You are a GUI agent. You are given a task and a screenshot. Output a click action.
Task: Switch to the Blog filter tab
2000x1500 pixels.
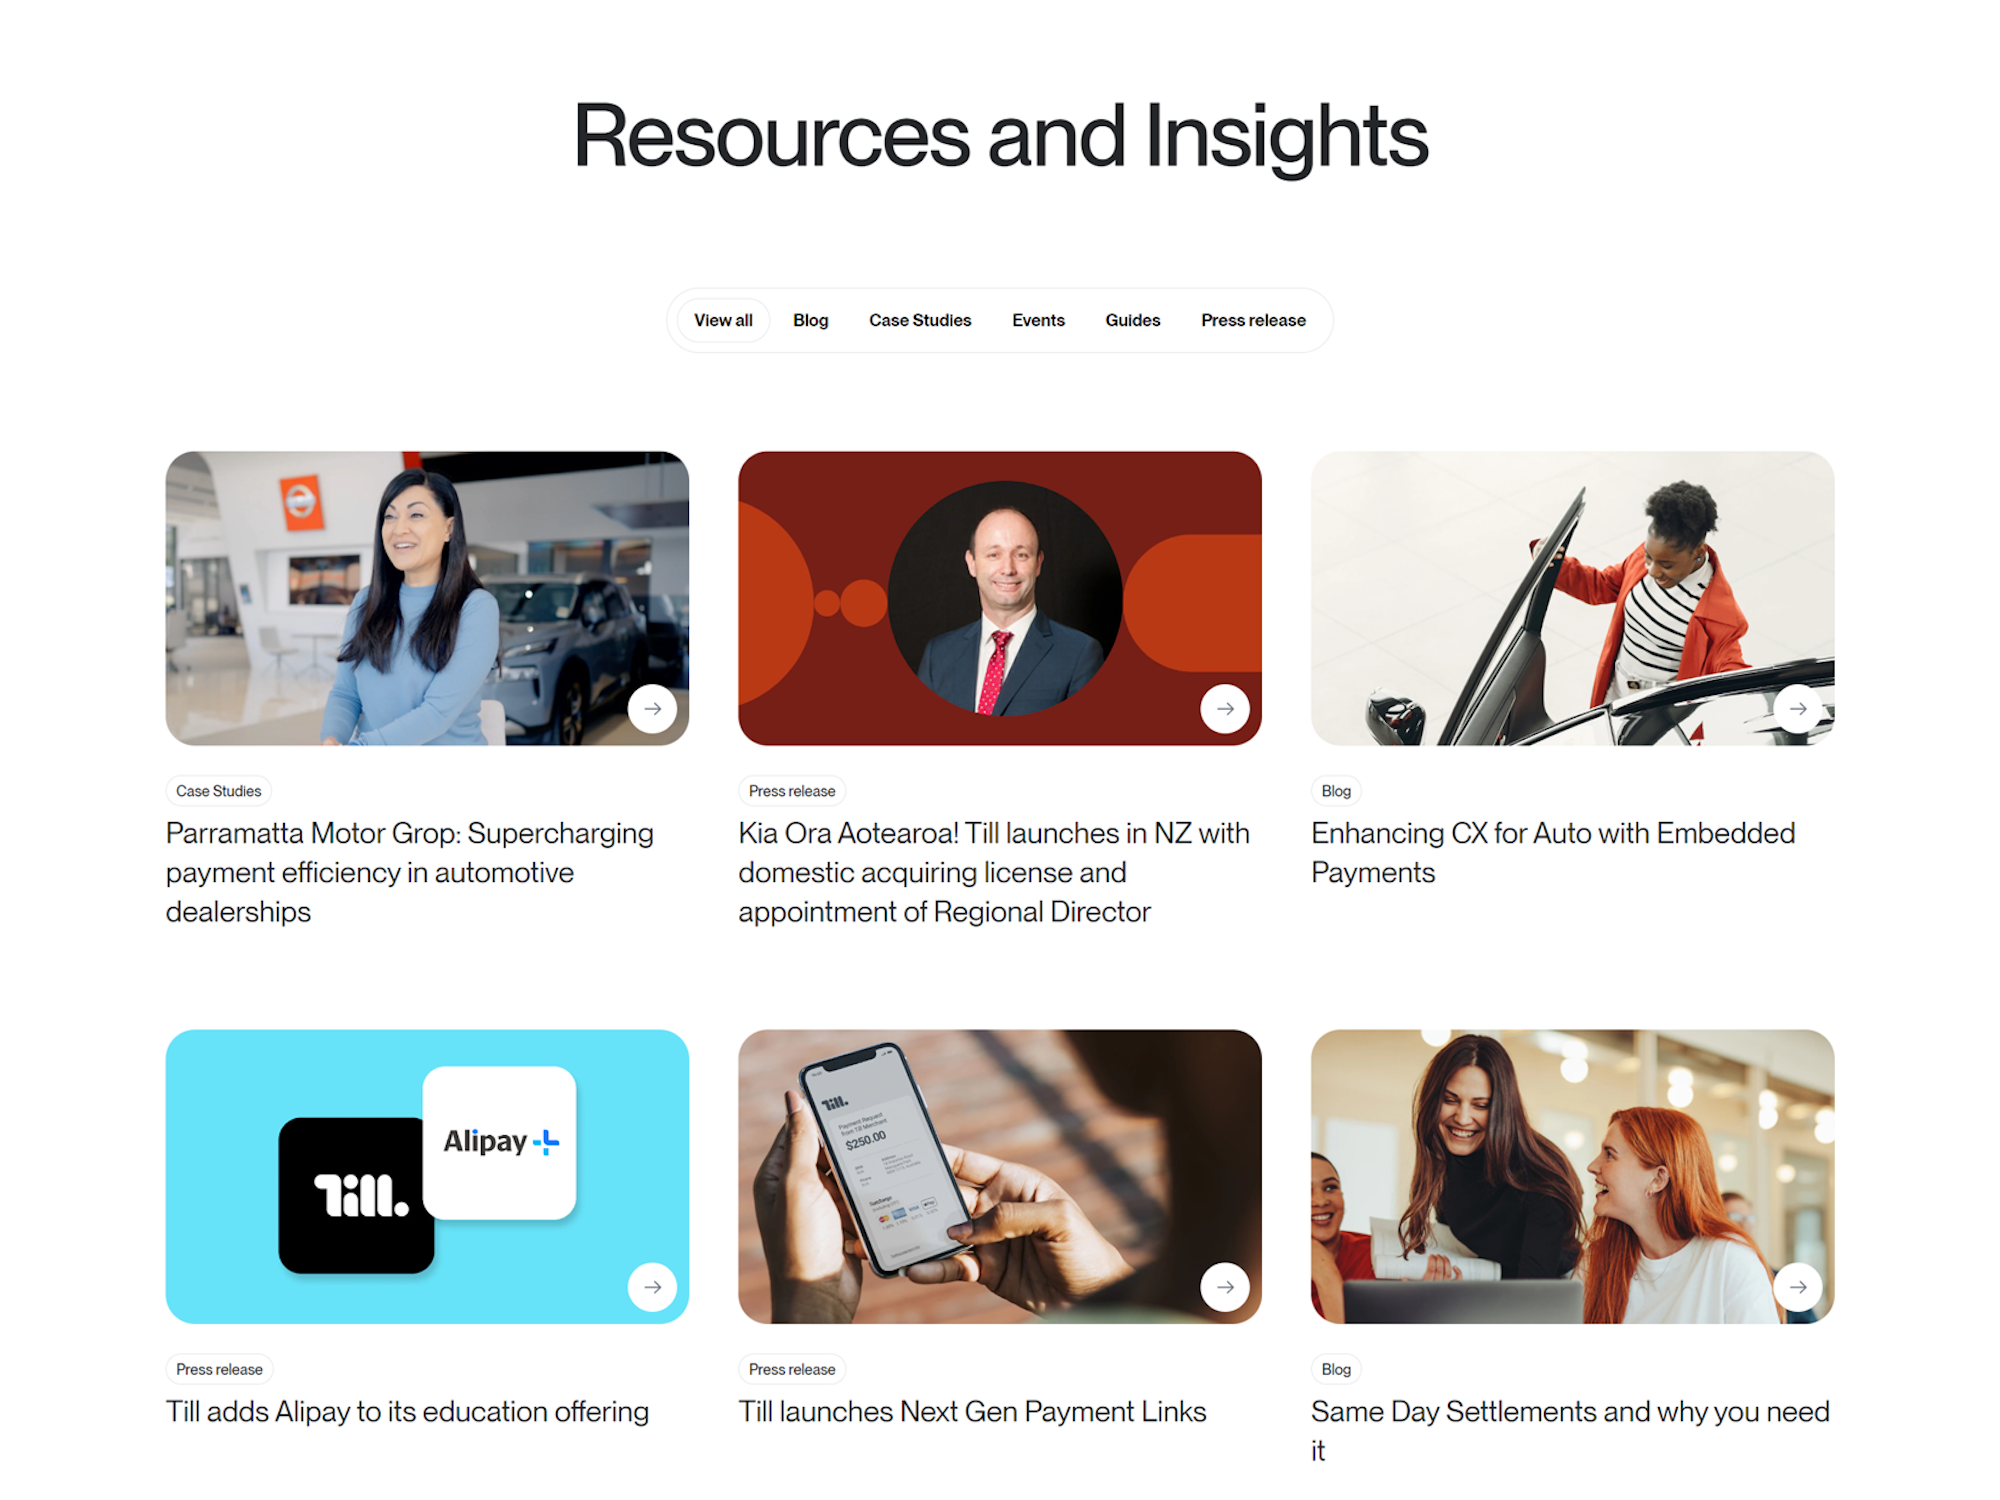811,320
